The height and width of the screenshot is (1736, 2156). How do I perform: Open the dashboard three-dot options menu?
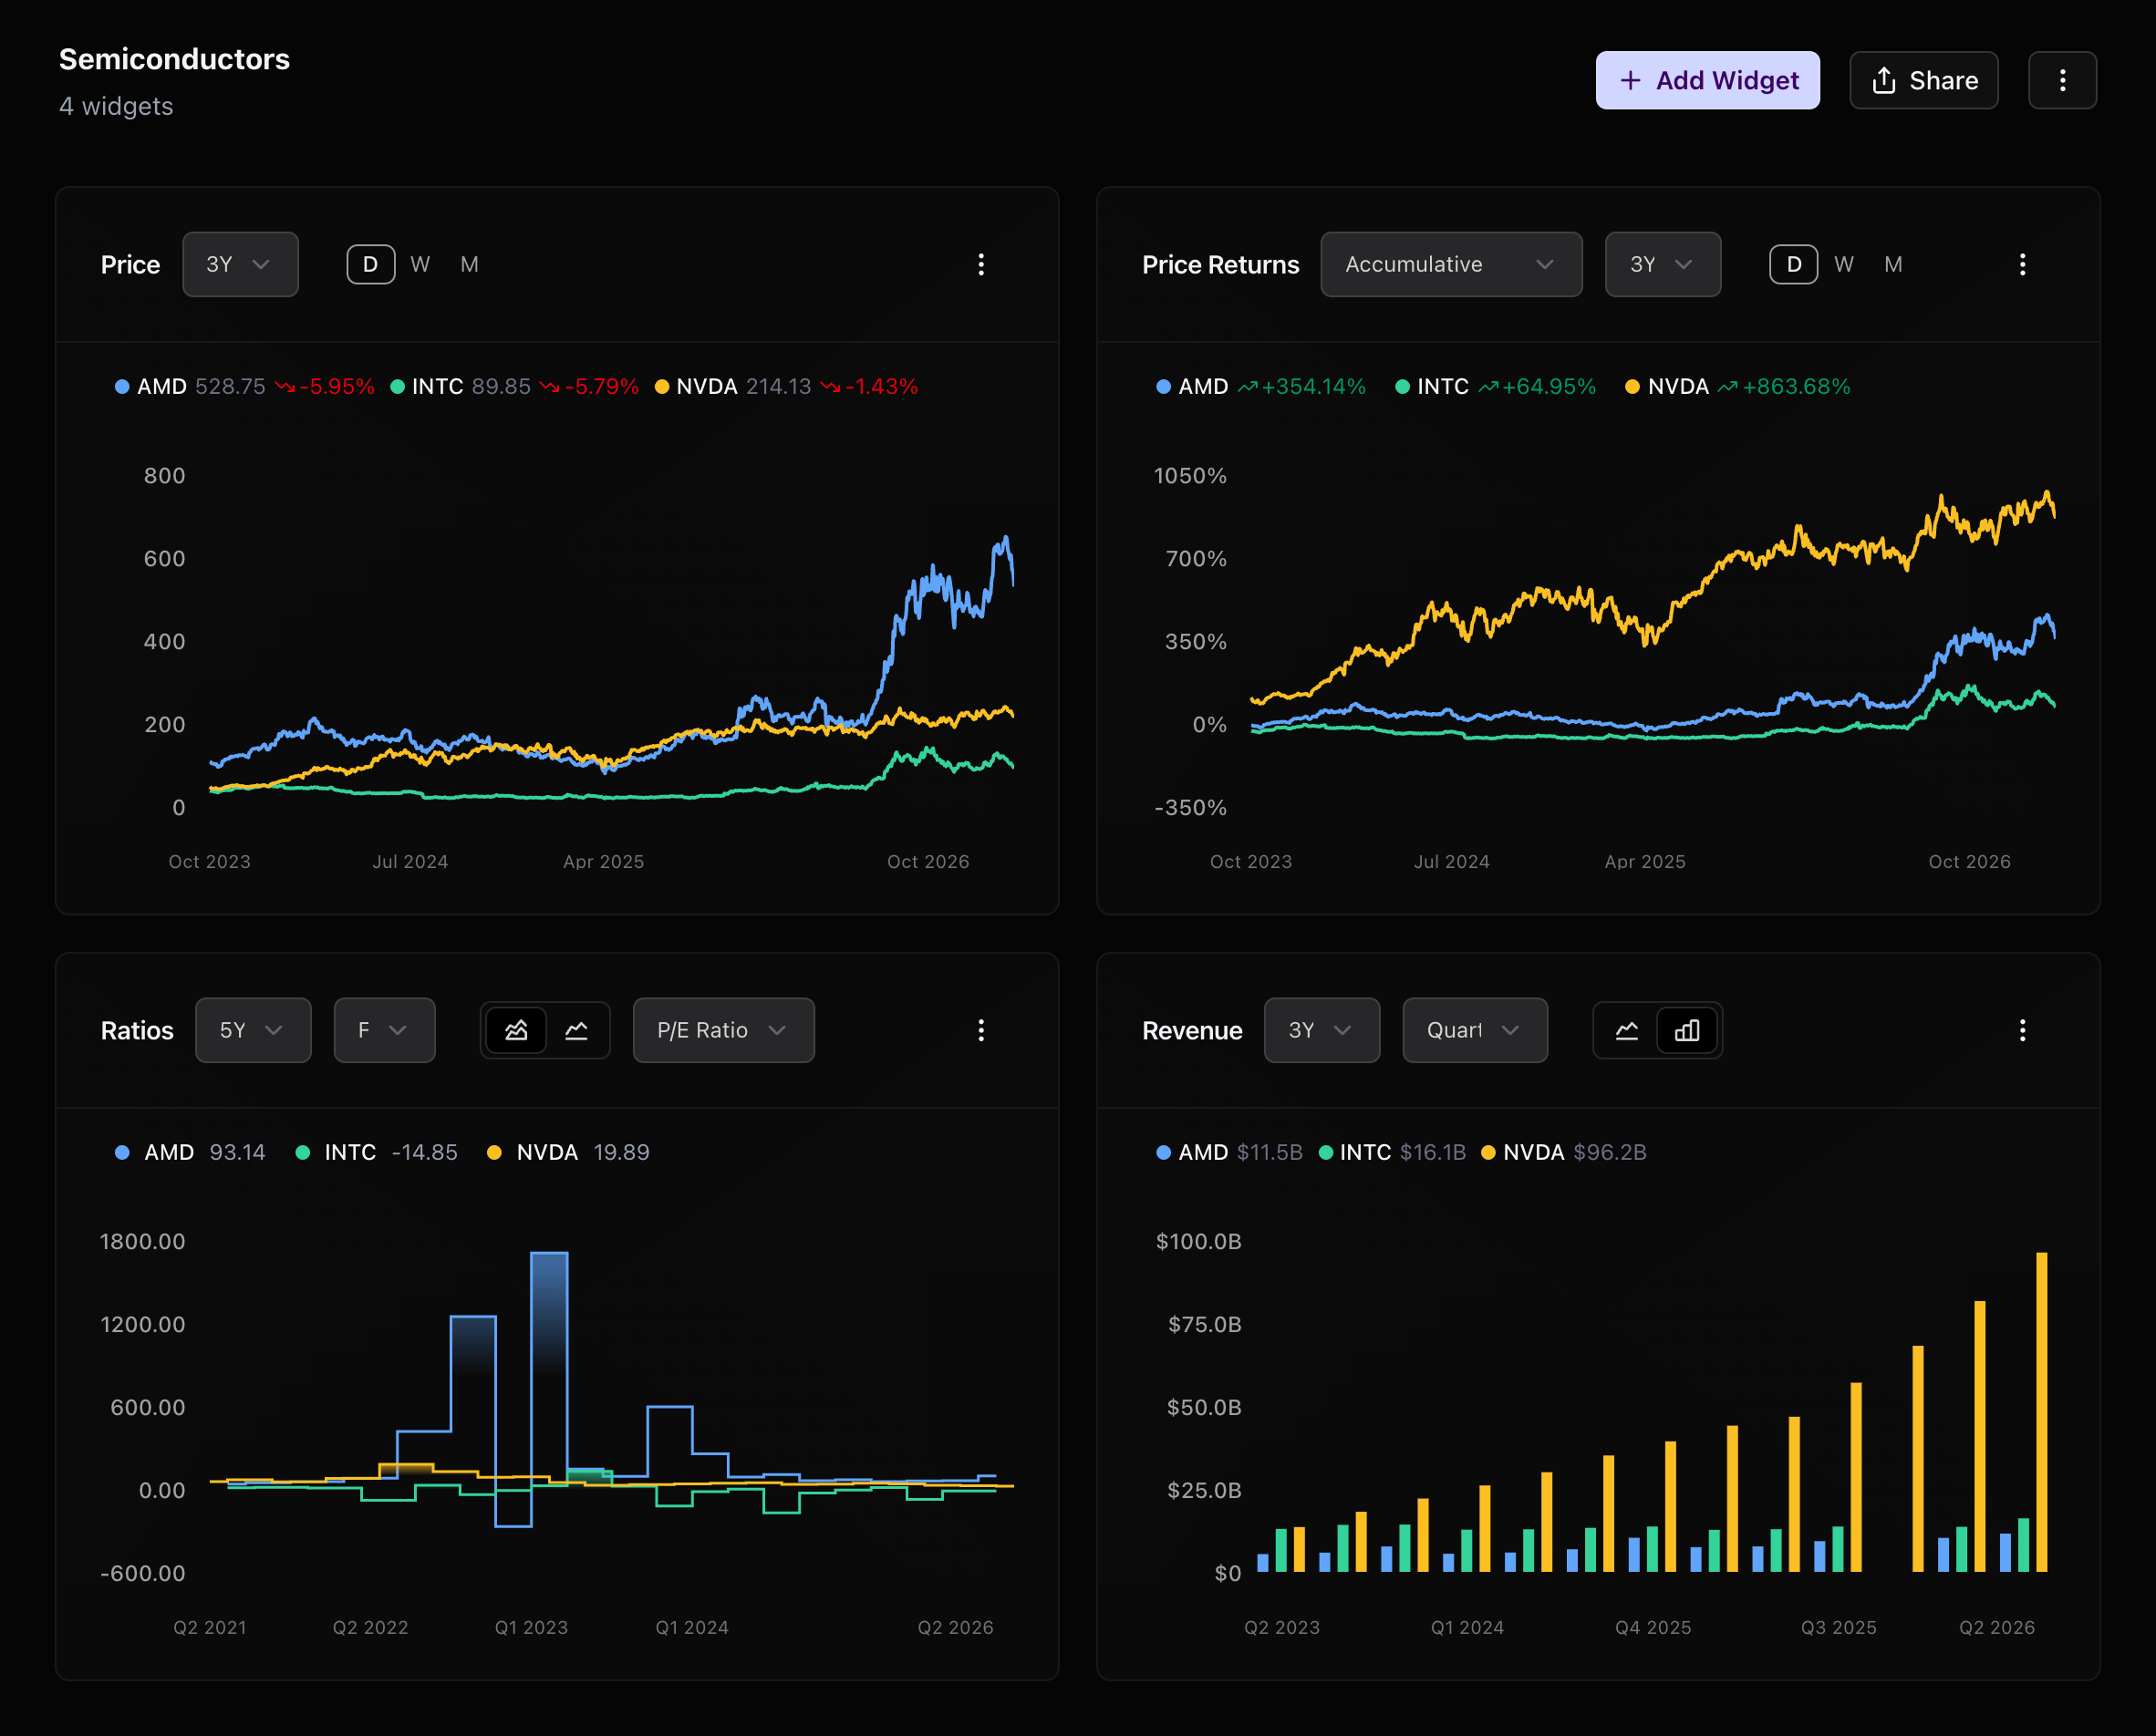pyautogui.click(x=2062, y=80)
